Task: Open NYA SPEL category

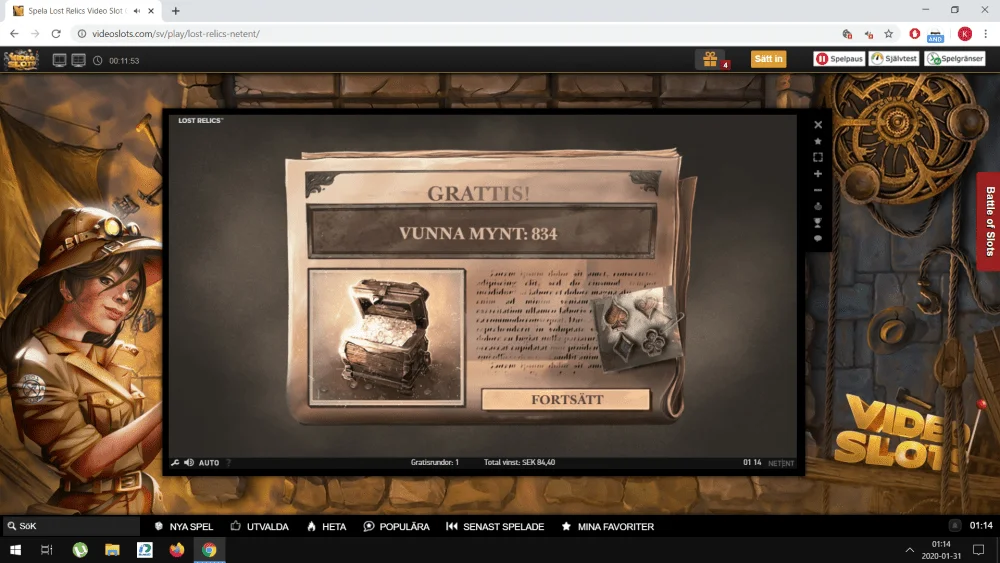Action: [184, 527]
